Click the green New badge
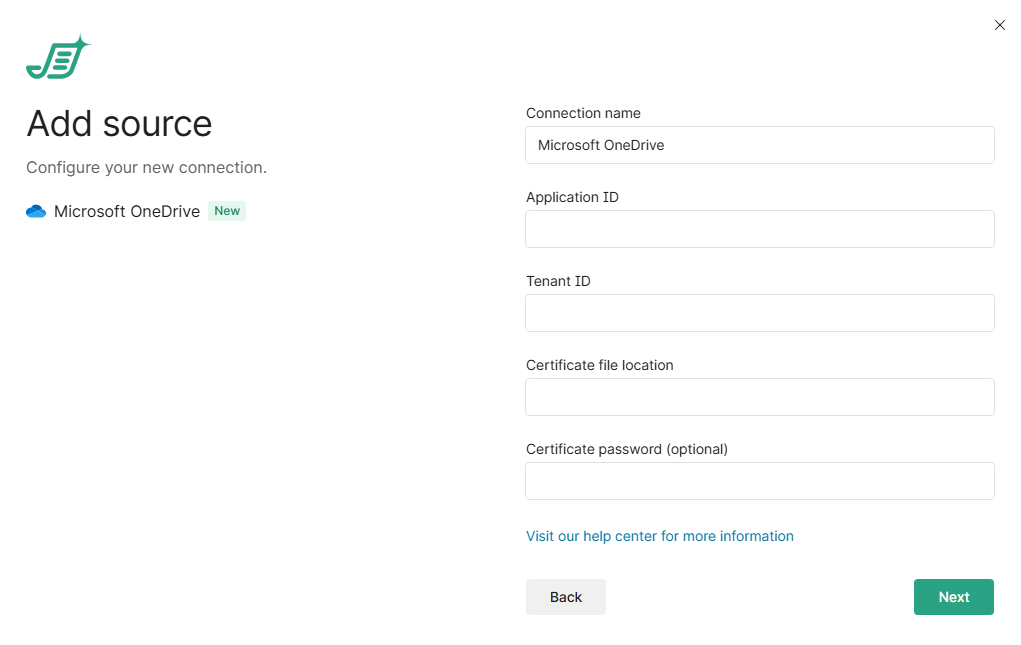 pyautogui.click(x=227, y=211)
